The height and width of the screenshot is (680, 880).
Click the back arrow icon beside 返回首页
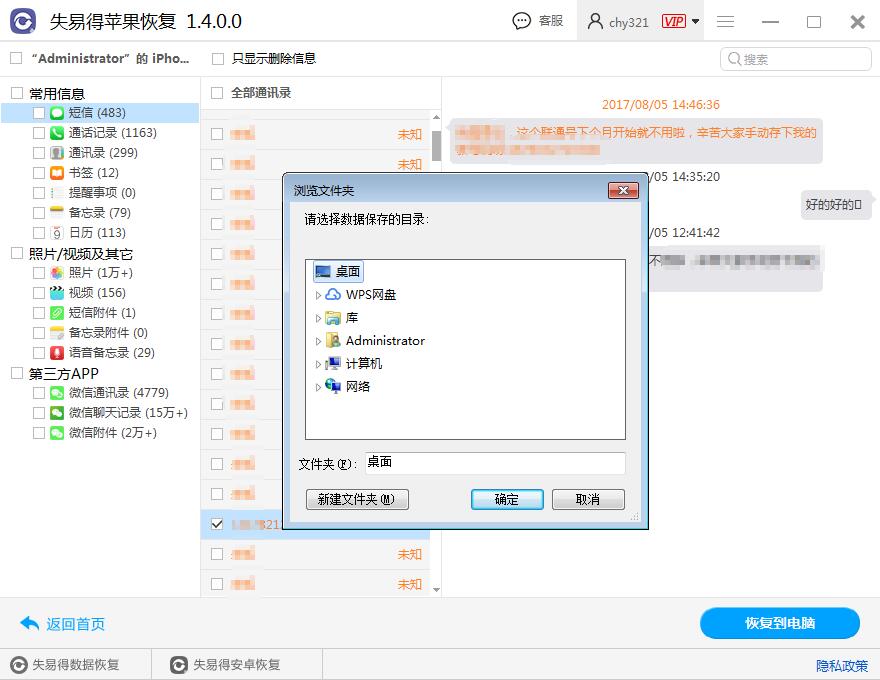(x=29, y=623)
